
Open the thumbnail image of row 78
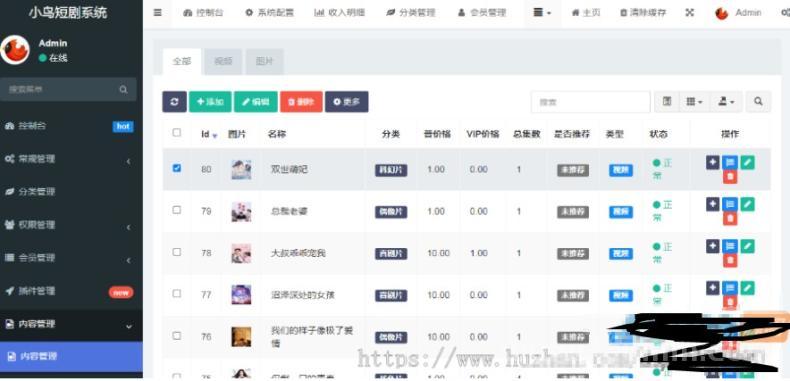pos(241,253)
